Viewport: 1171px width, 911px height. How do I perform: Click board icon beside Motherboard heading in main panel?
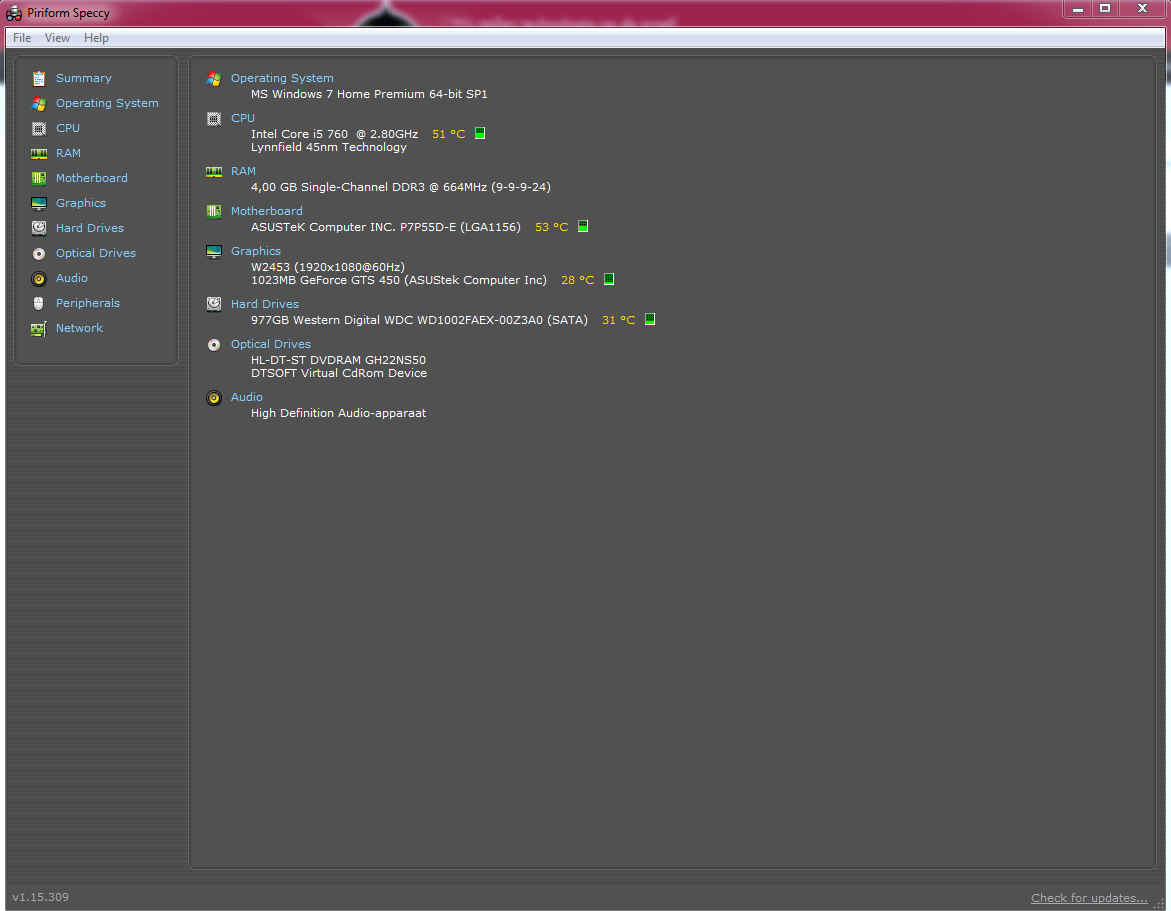click(214, 211)
